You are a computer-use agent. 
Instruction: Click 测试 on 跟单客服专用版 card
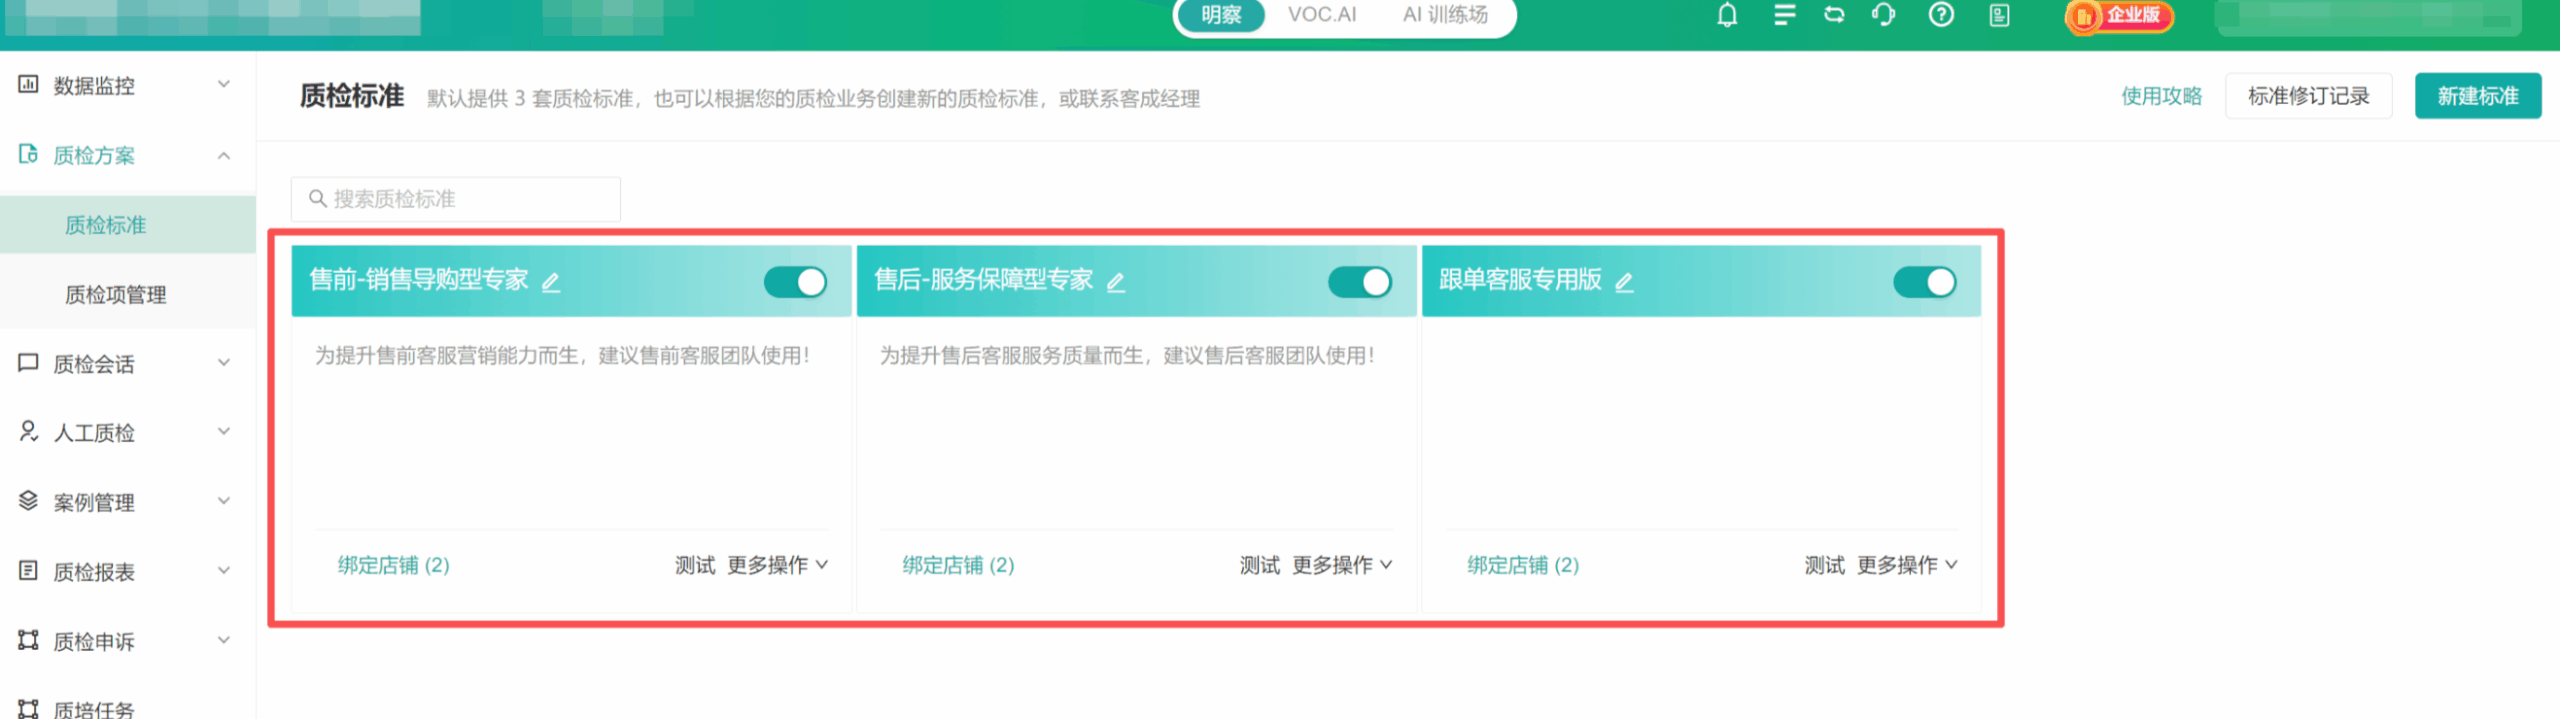tap(1825, 565)
